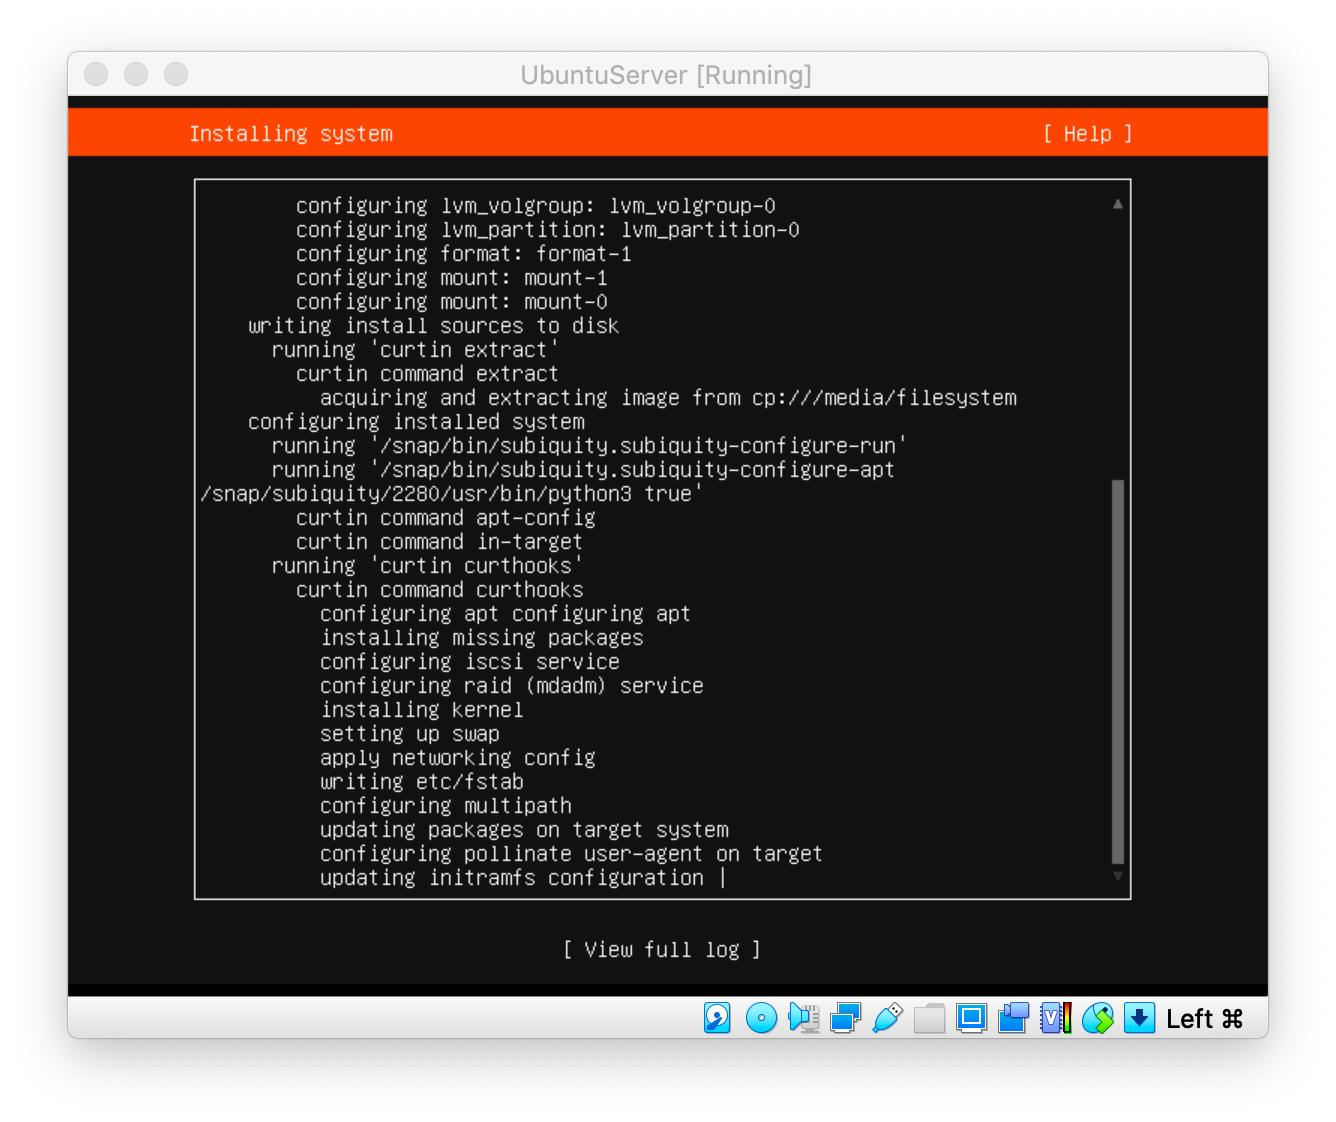Open the network adapters status icon
The height and width of the screenshot is (1122, 1336).
[x=845, y=1018]
